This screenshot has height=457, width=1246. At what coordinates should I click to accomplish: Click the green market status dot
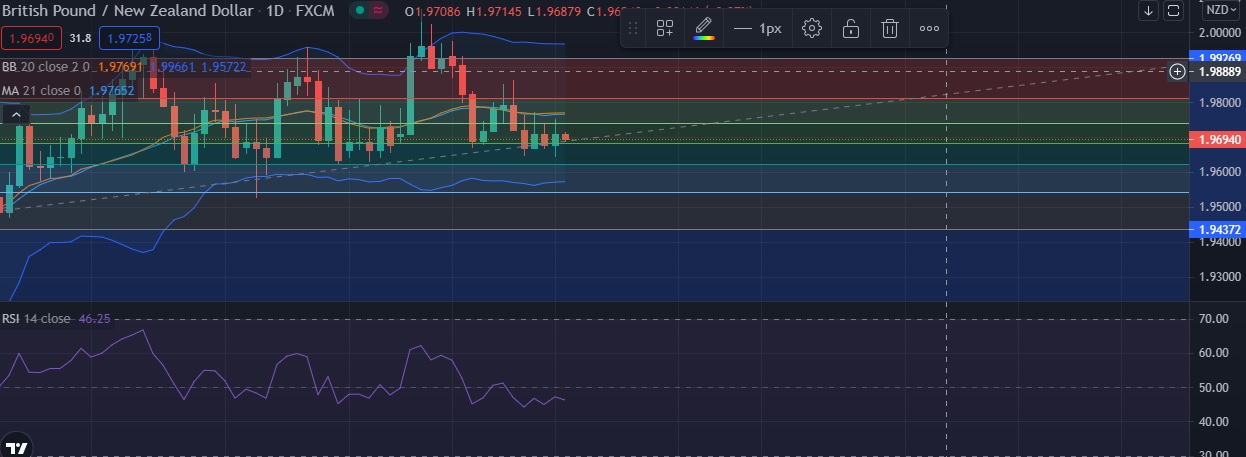(x=358, y=11)
